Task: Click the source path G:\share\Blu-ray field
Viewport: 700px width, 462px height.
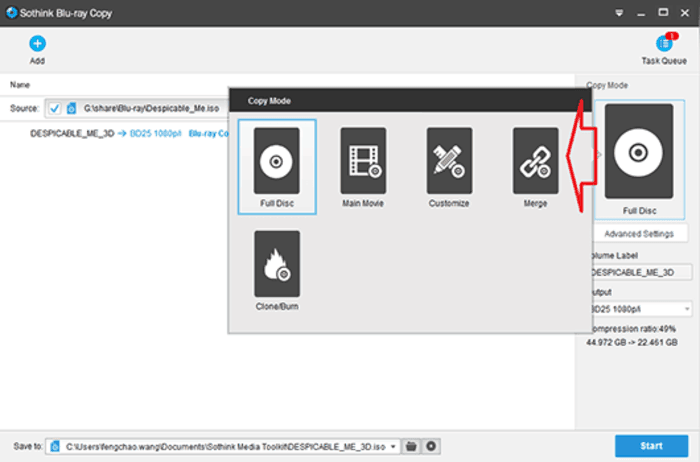Action: tap(151, 108)
